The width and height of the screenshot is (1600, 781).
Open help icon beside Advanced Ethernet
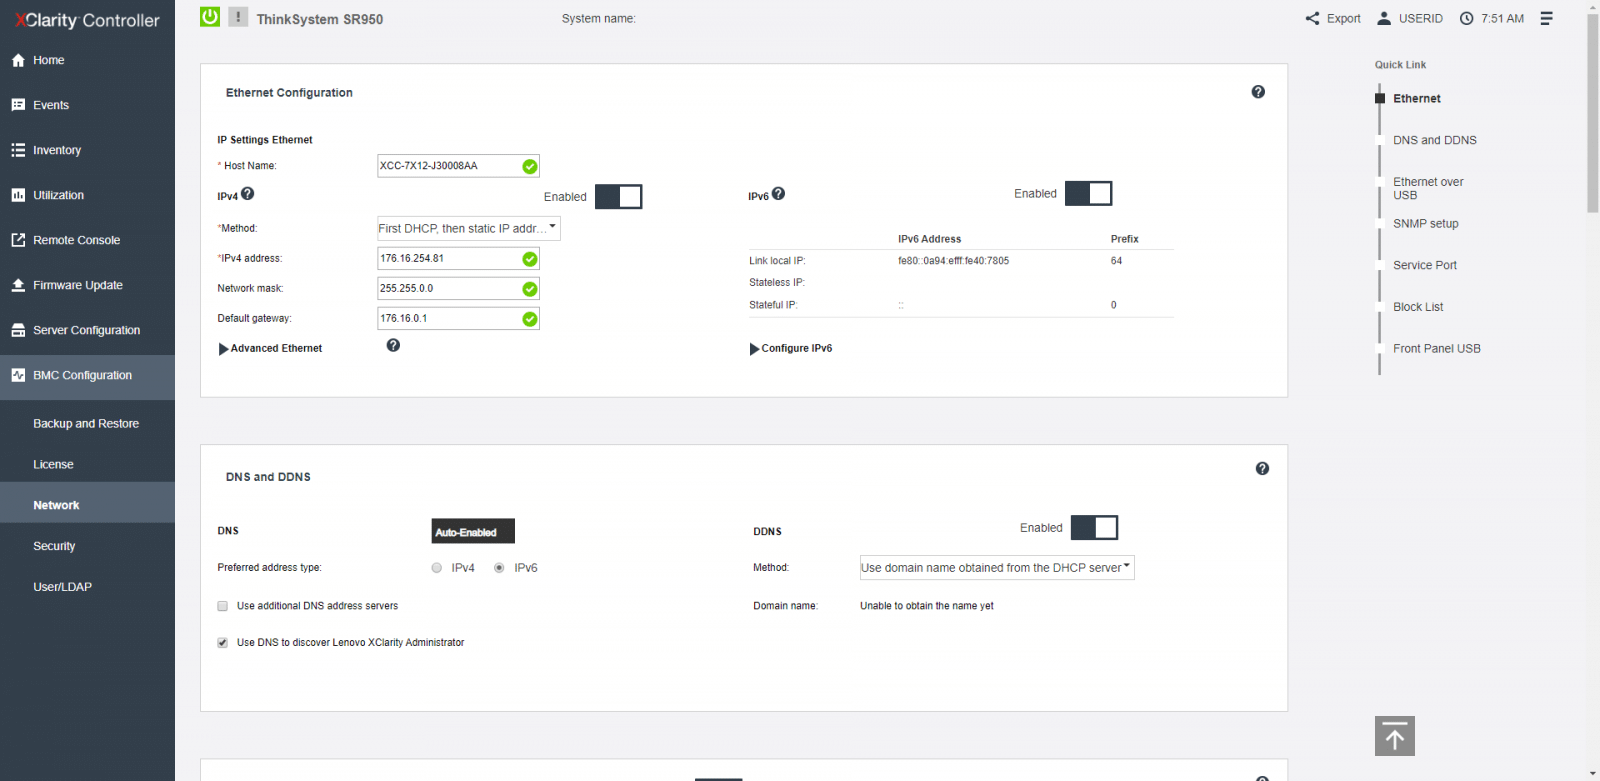tap(393, 345)
